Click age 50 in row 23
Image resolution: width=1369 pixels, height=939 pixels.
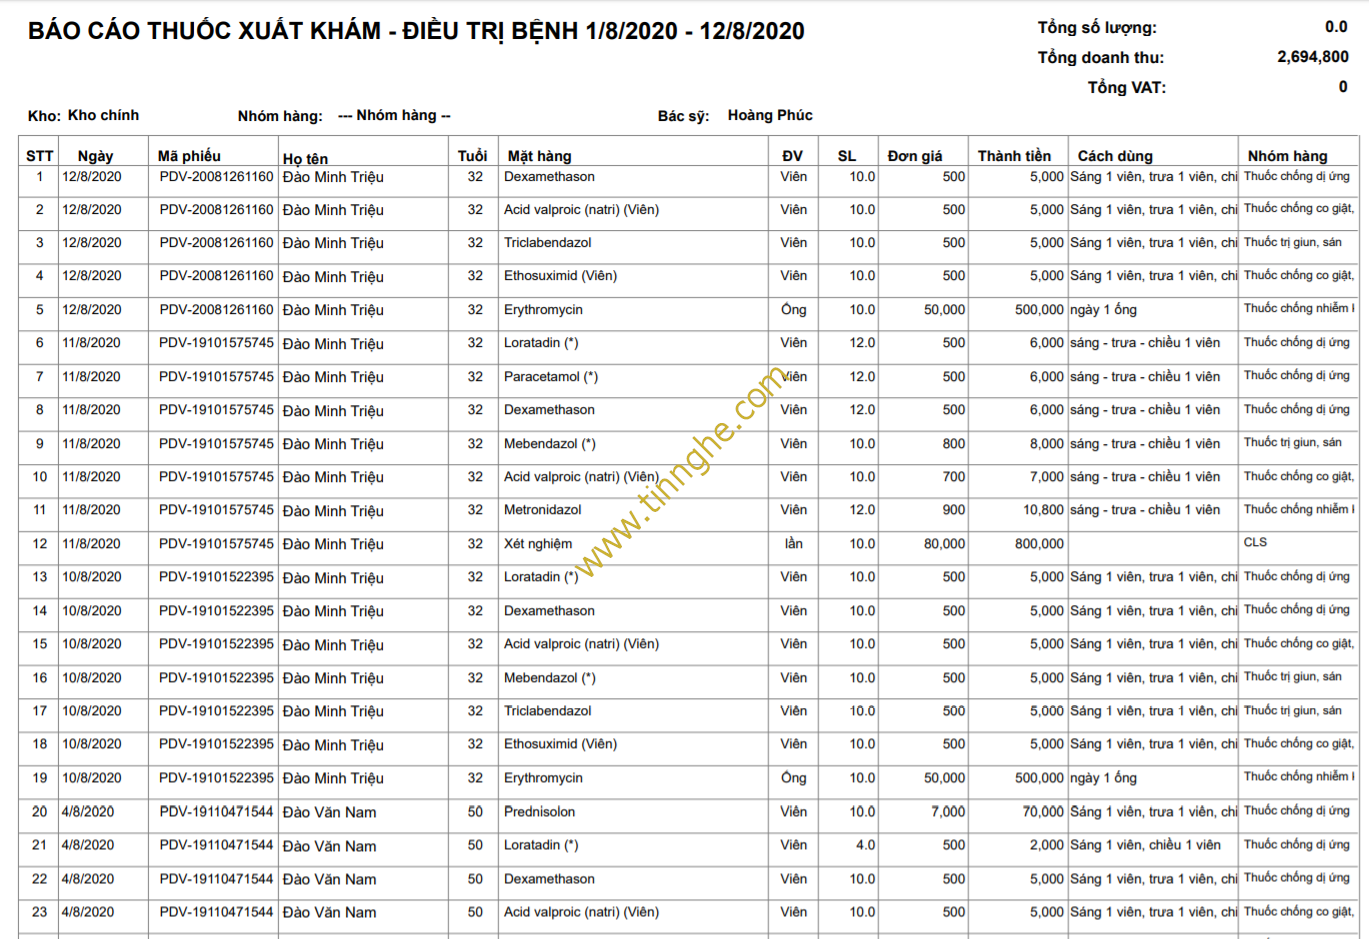tap(475, 912)
